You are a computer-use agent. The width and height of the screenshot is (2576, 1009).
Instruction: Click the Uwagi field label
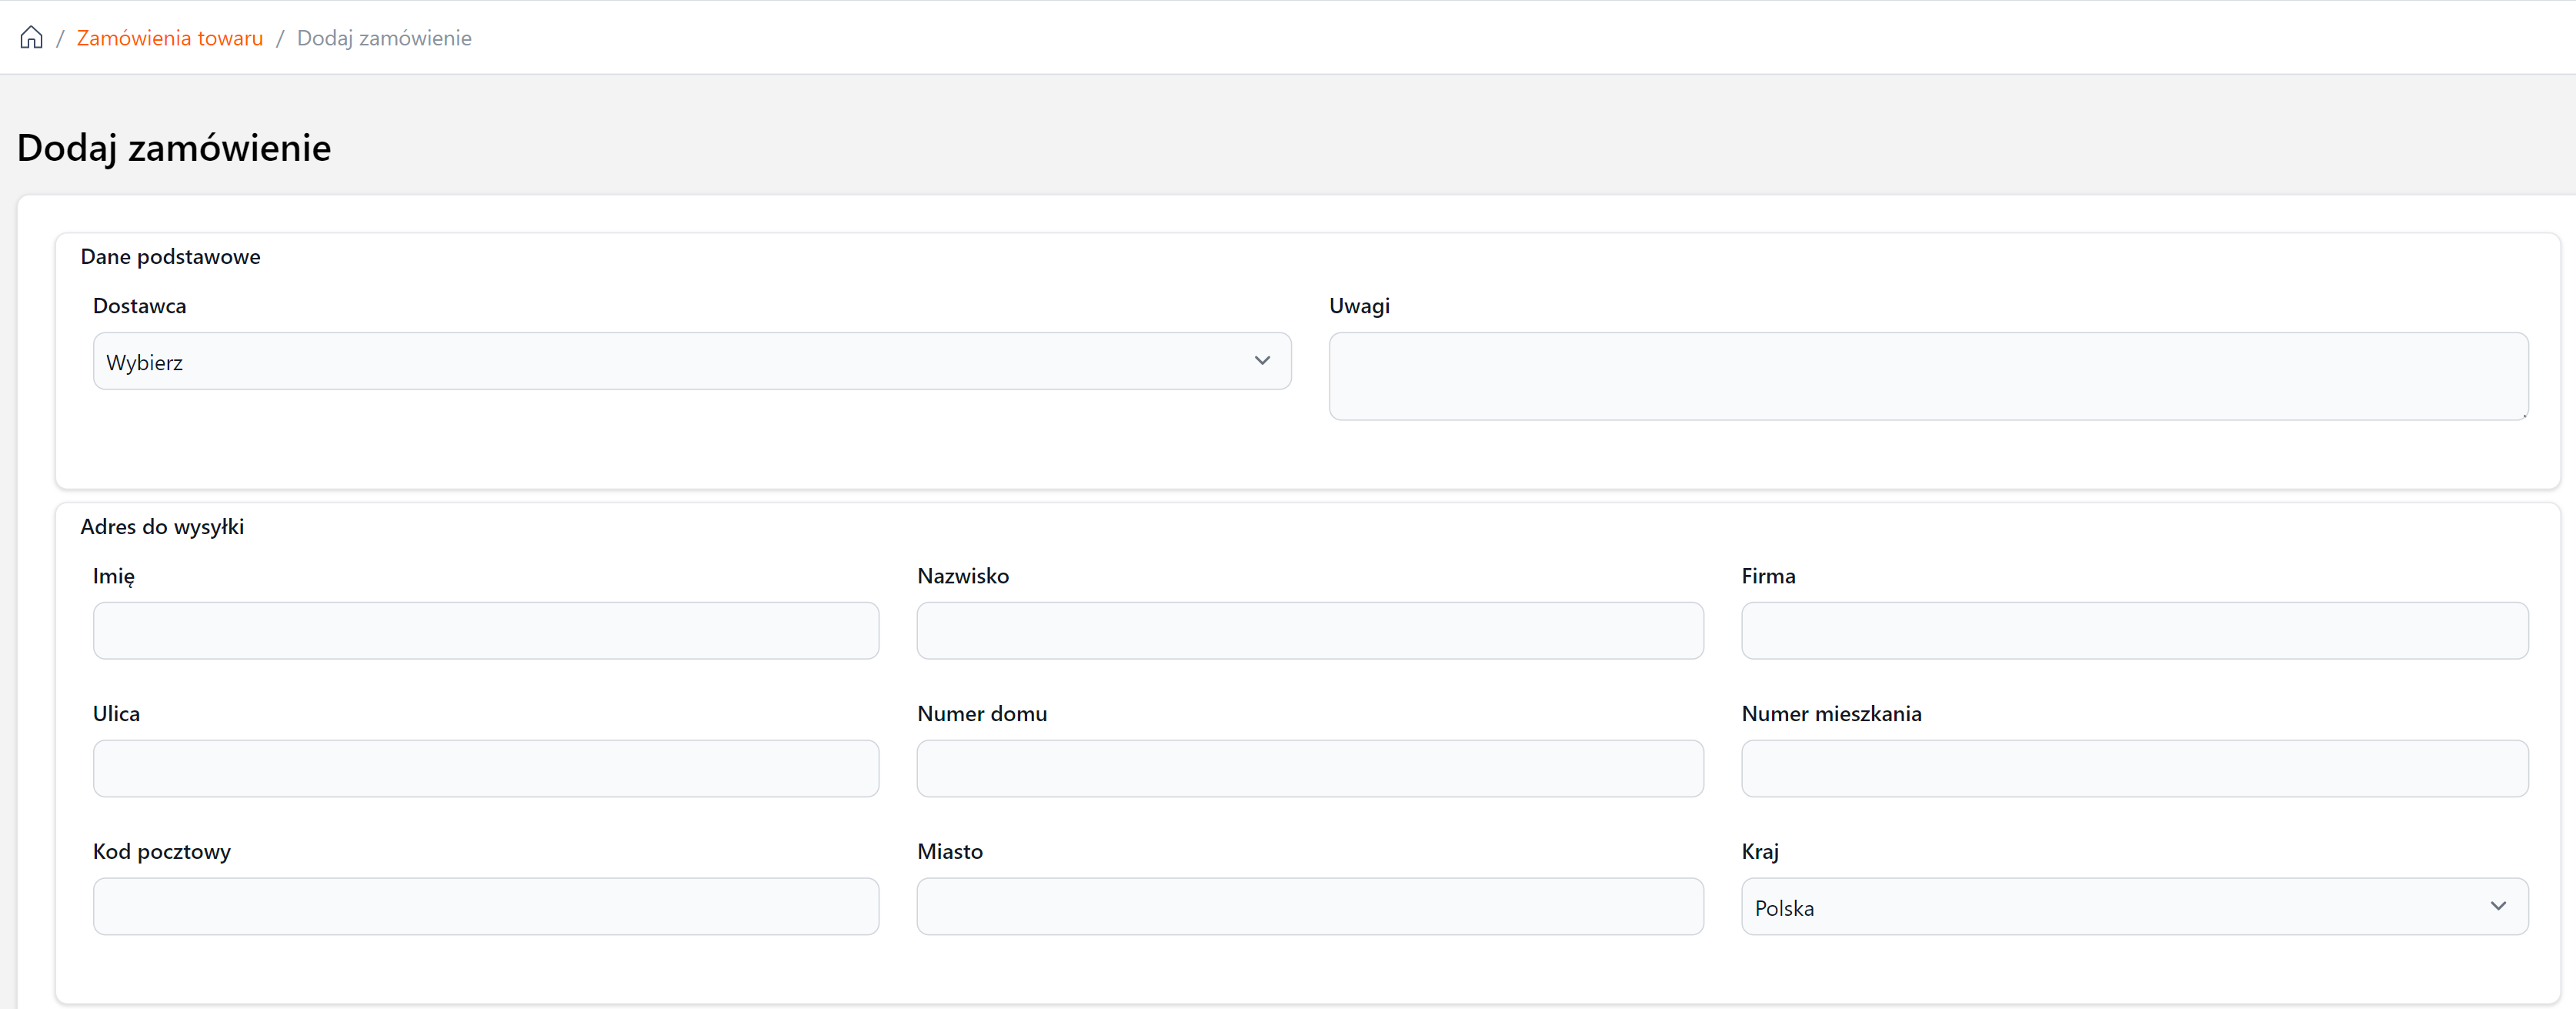pyautogui.click(x=1358, y=306)
